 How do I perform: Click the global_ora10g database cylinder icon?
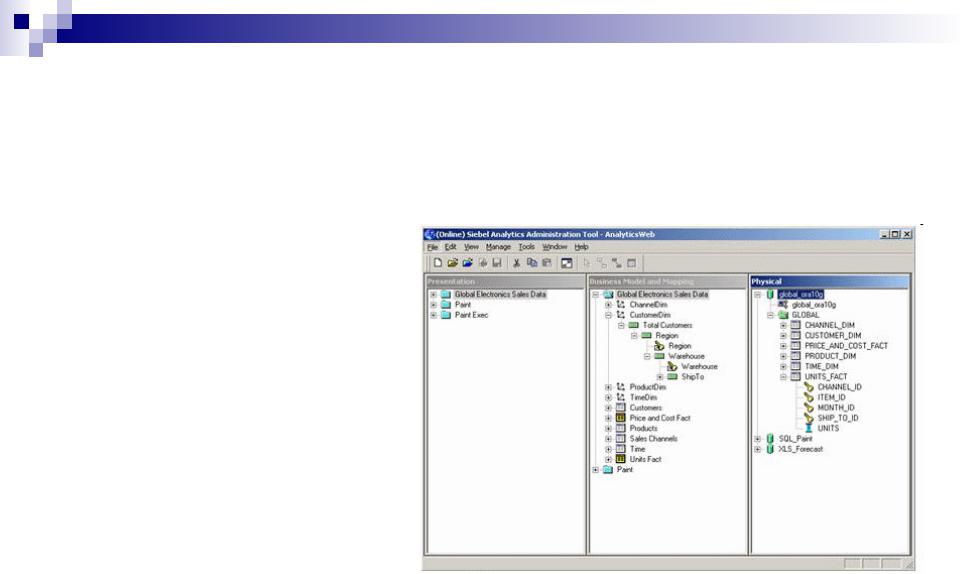pos(770,294)
